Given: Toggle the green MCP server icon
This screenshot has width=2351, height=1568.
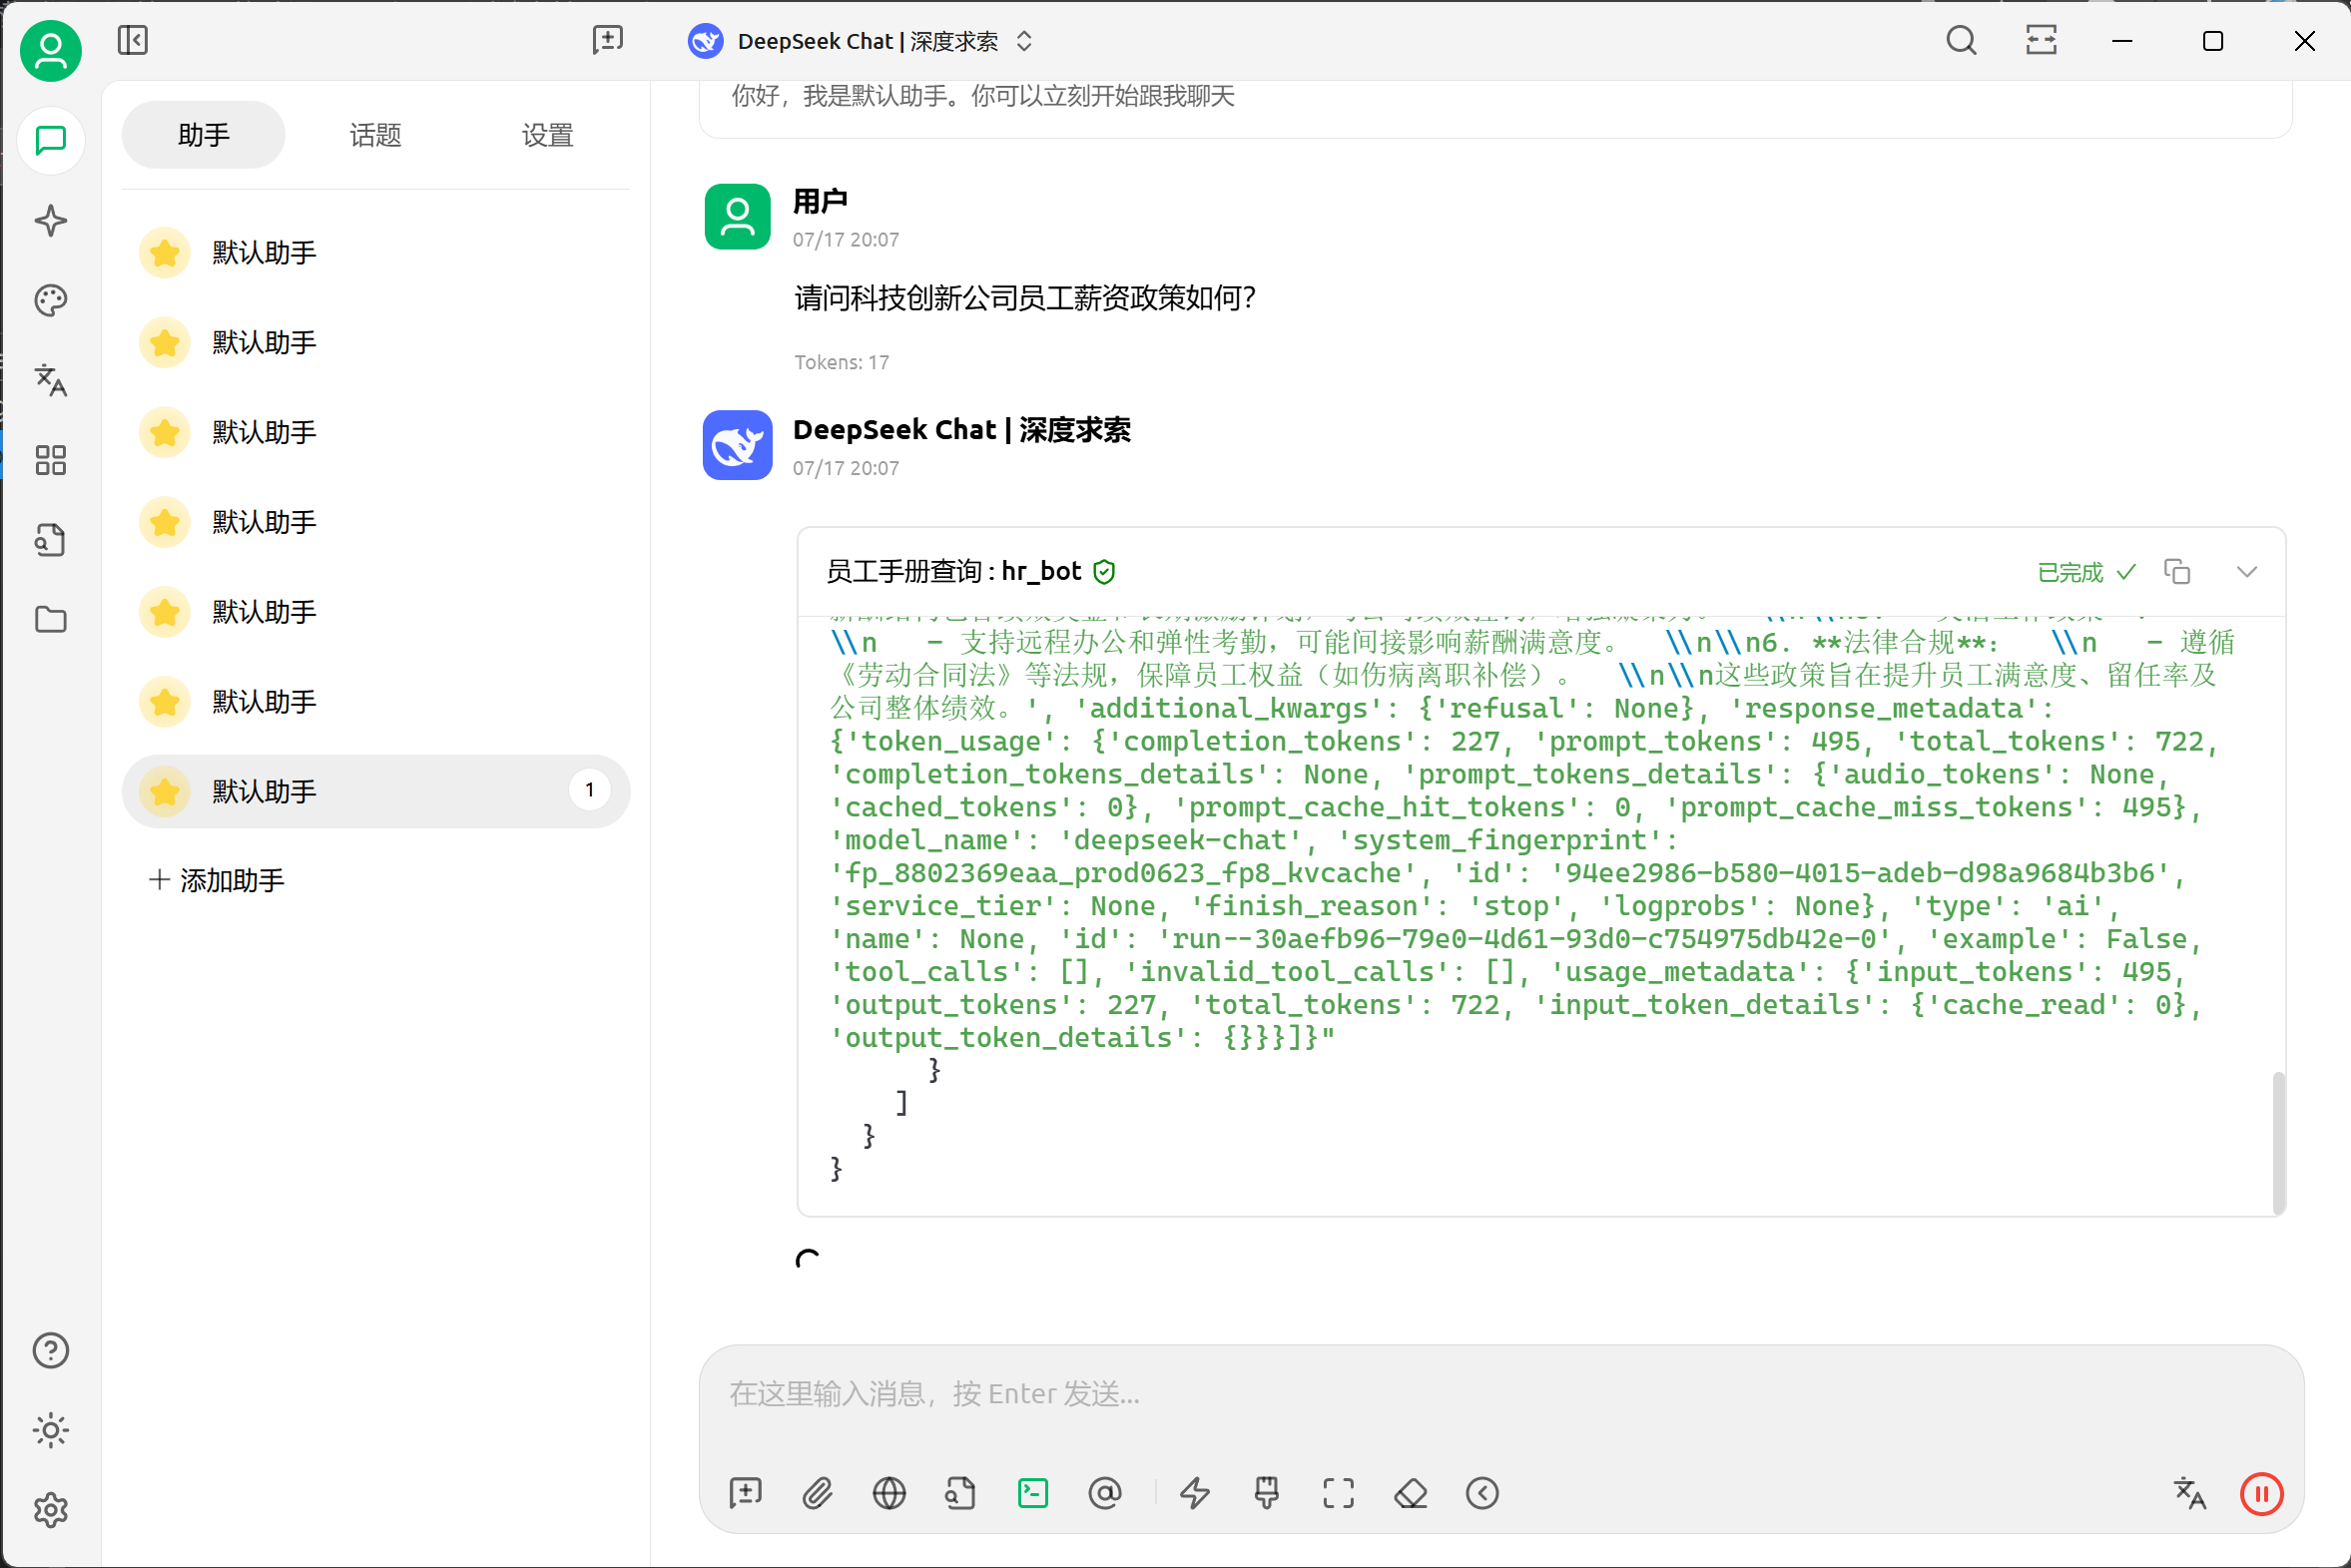Looking at the screenshot, I should coord(1032,1493).
